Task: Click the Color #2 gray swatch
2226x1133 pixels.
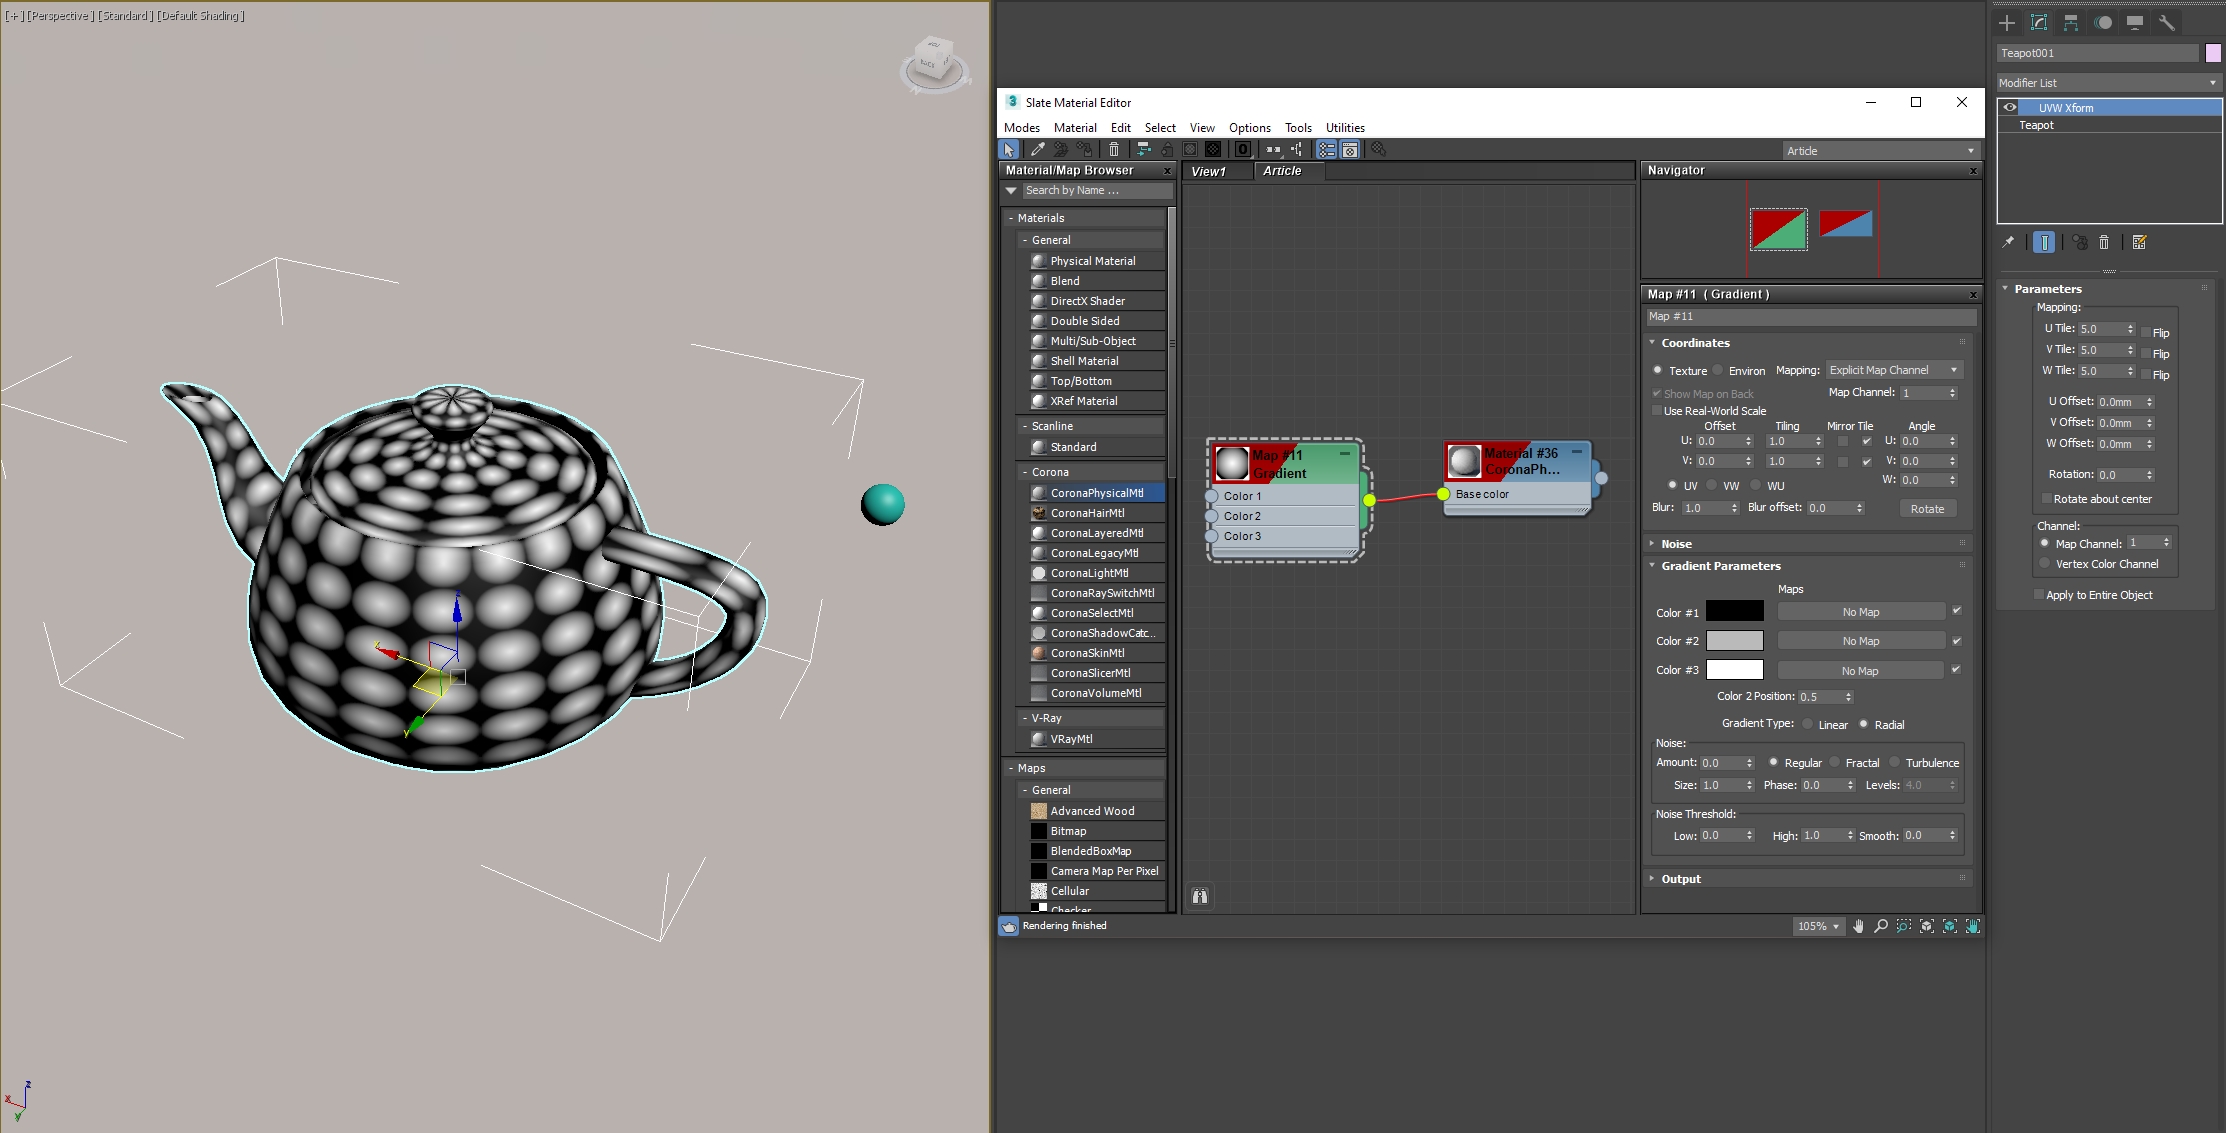Action: tap(1734, 641)
